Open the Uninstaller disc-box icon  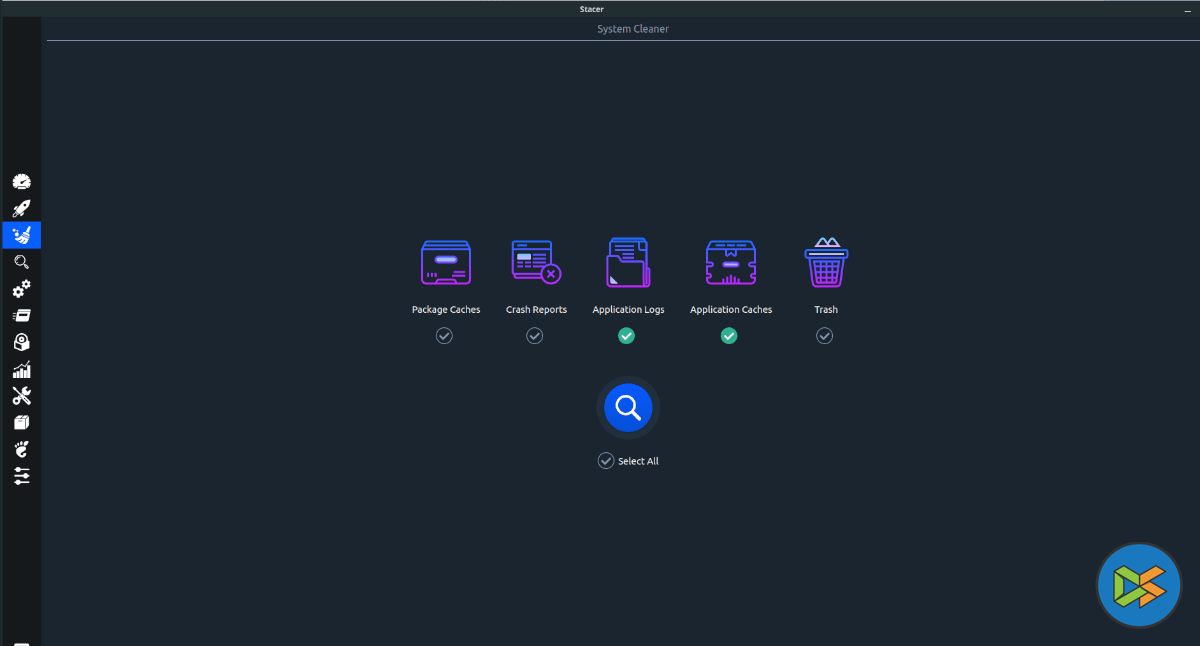tap(21, 342)
